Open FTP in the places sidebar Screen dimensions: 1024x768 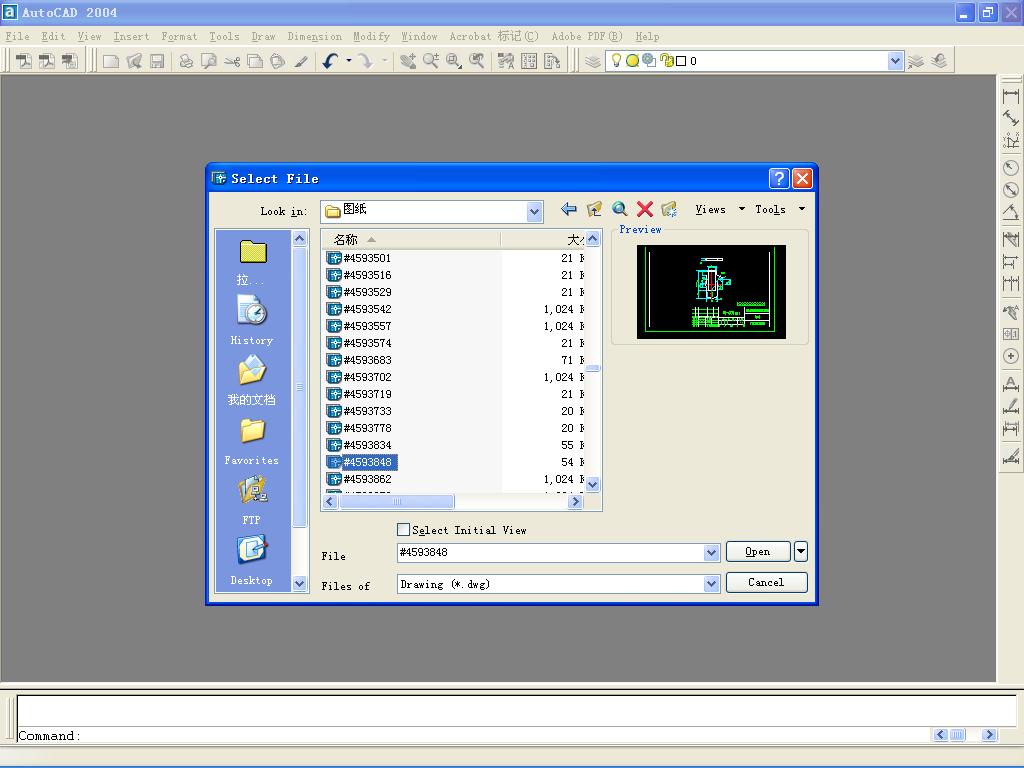click(x=252, y=500)
